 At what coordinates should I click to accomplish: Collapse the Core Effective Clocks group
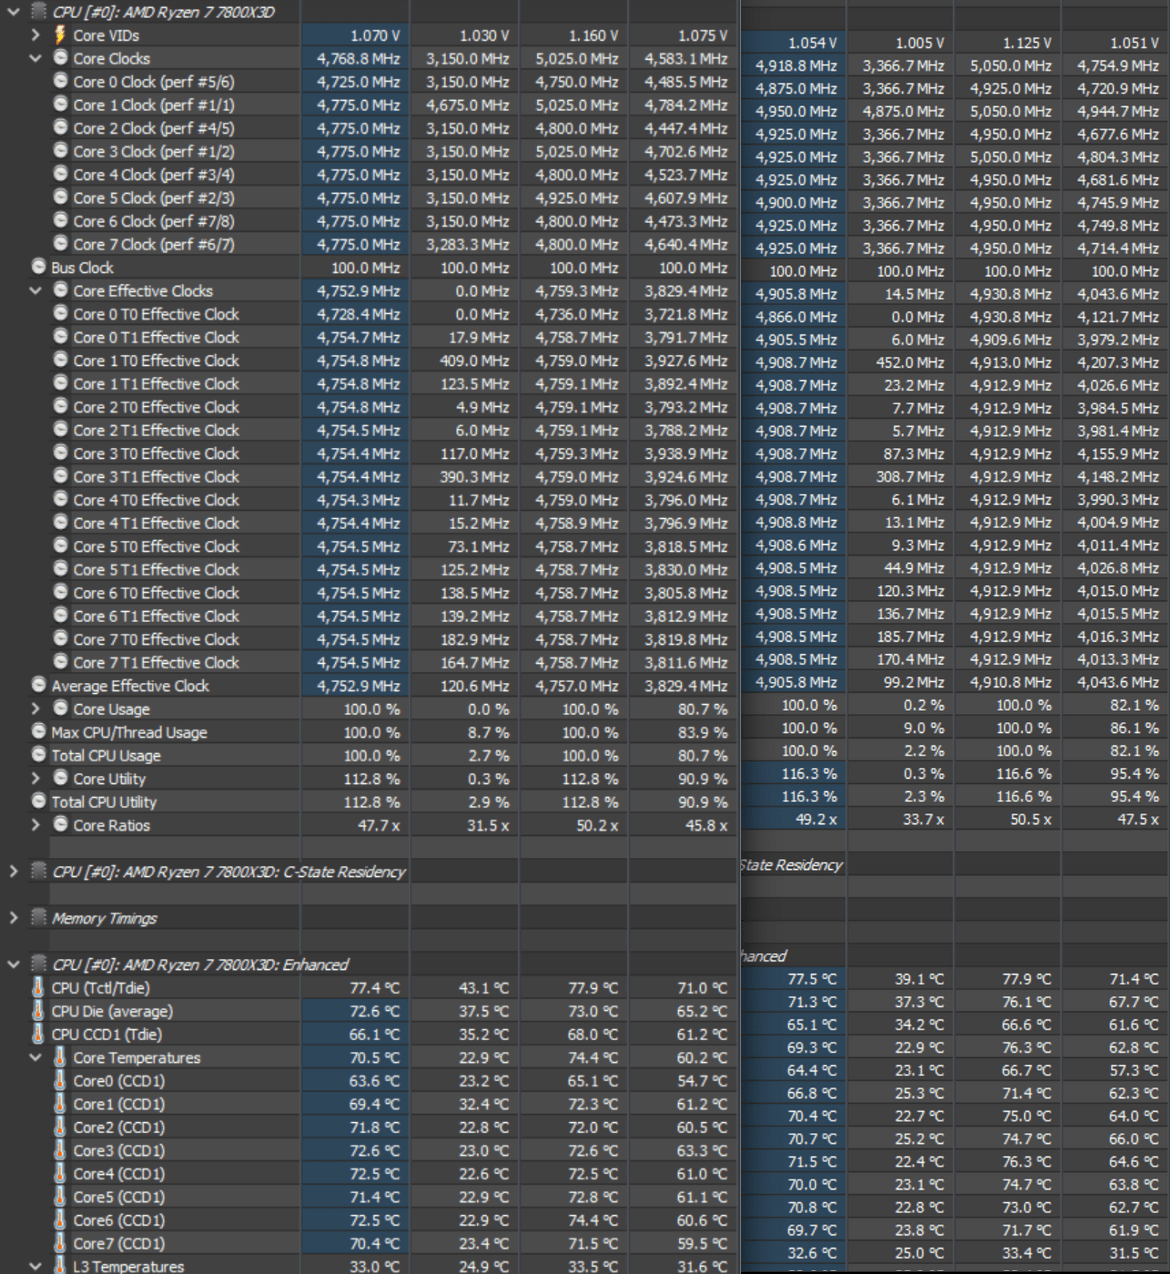click(36, 290)
